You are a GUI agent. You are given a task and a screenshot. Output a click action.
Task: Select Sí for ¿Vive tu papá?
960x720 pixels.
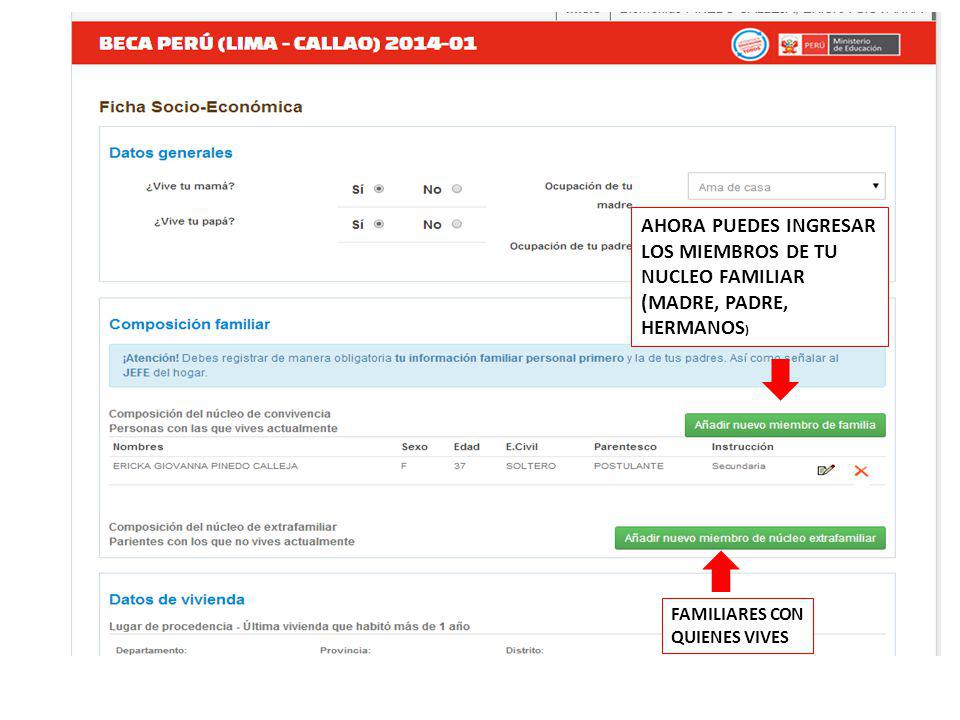click(379, 224)
